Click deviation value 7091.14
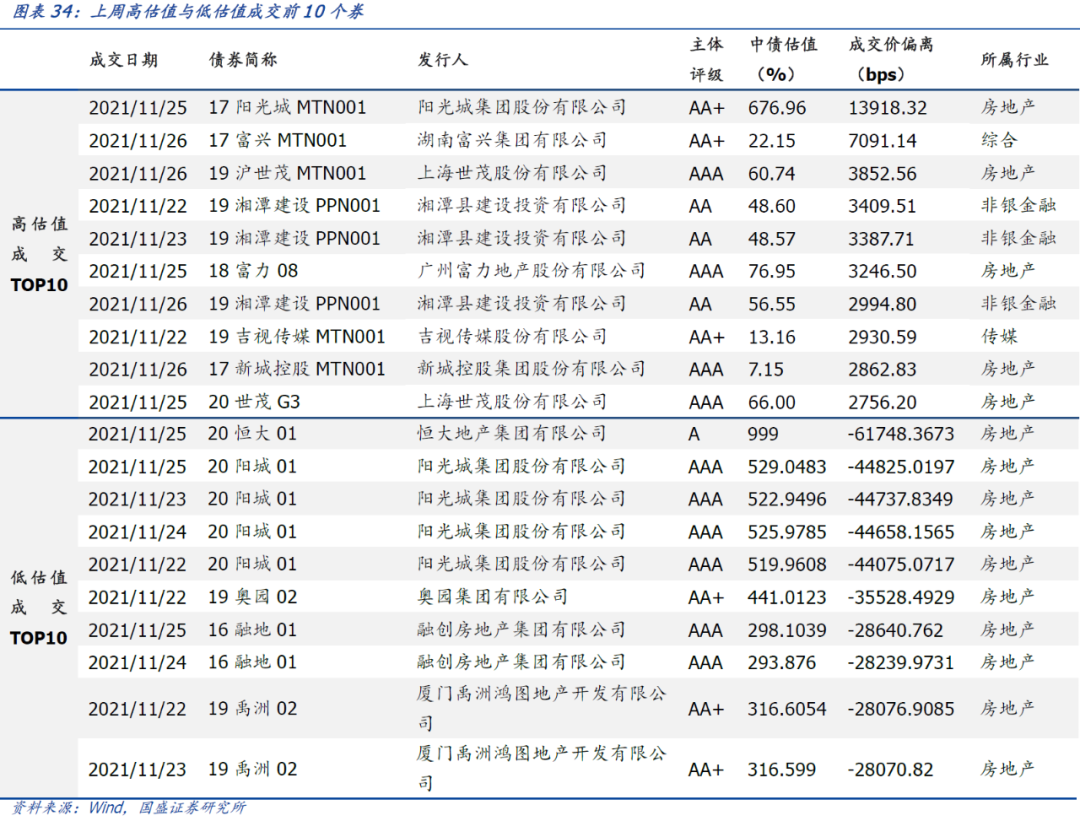This screenshot has width=1080, height=821. tap(882, 141)
